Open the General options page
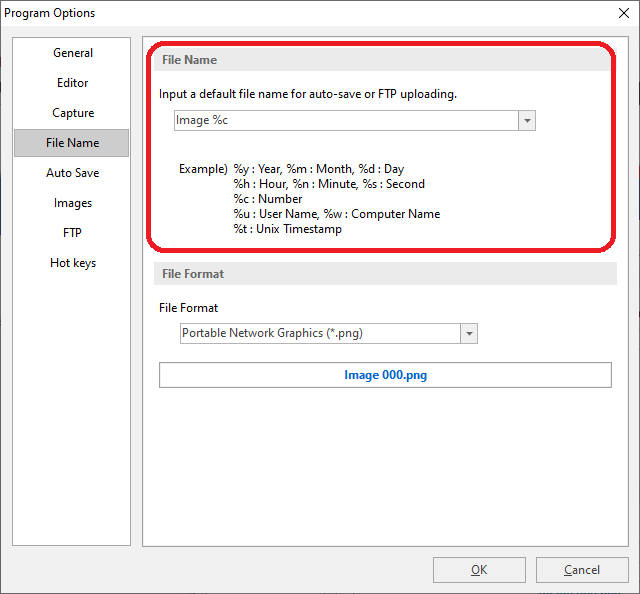The height and width of the screenshot is (594, 640). coord(73,53)
